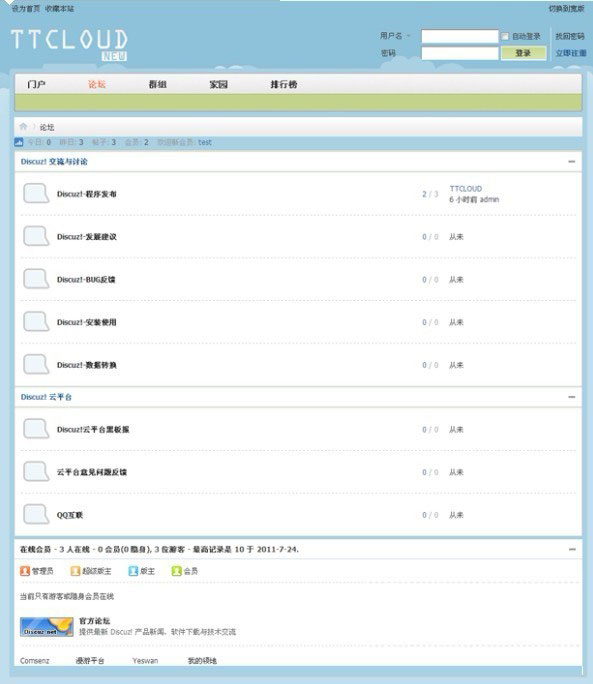
Task: Click the 会员 green user icon
Action: click(x=176, y=571)
